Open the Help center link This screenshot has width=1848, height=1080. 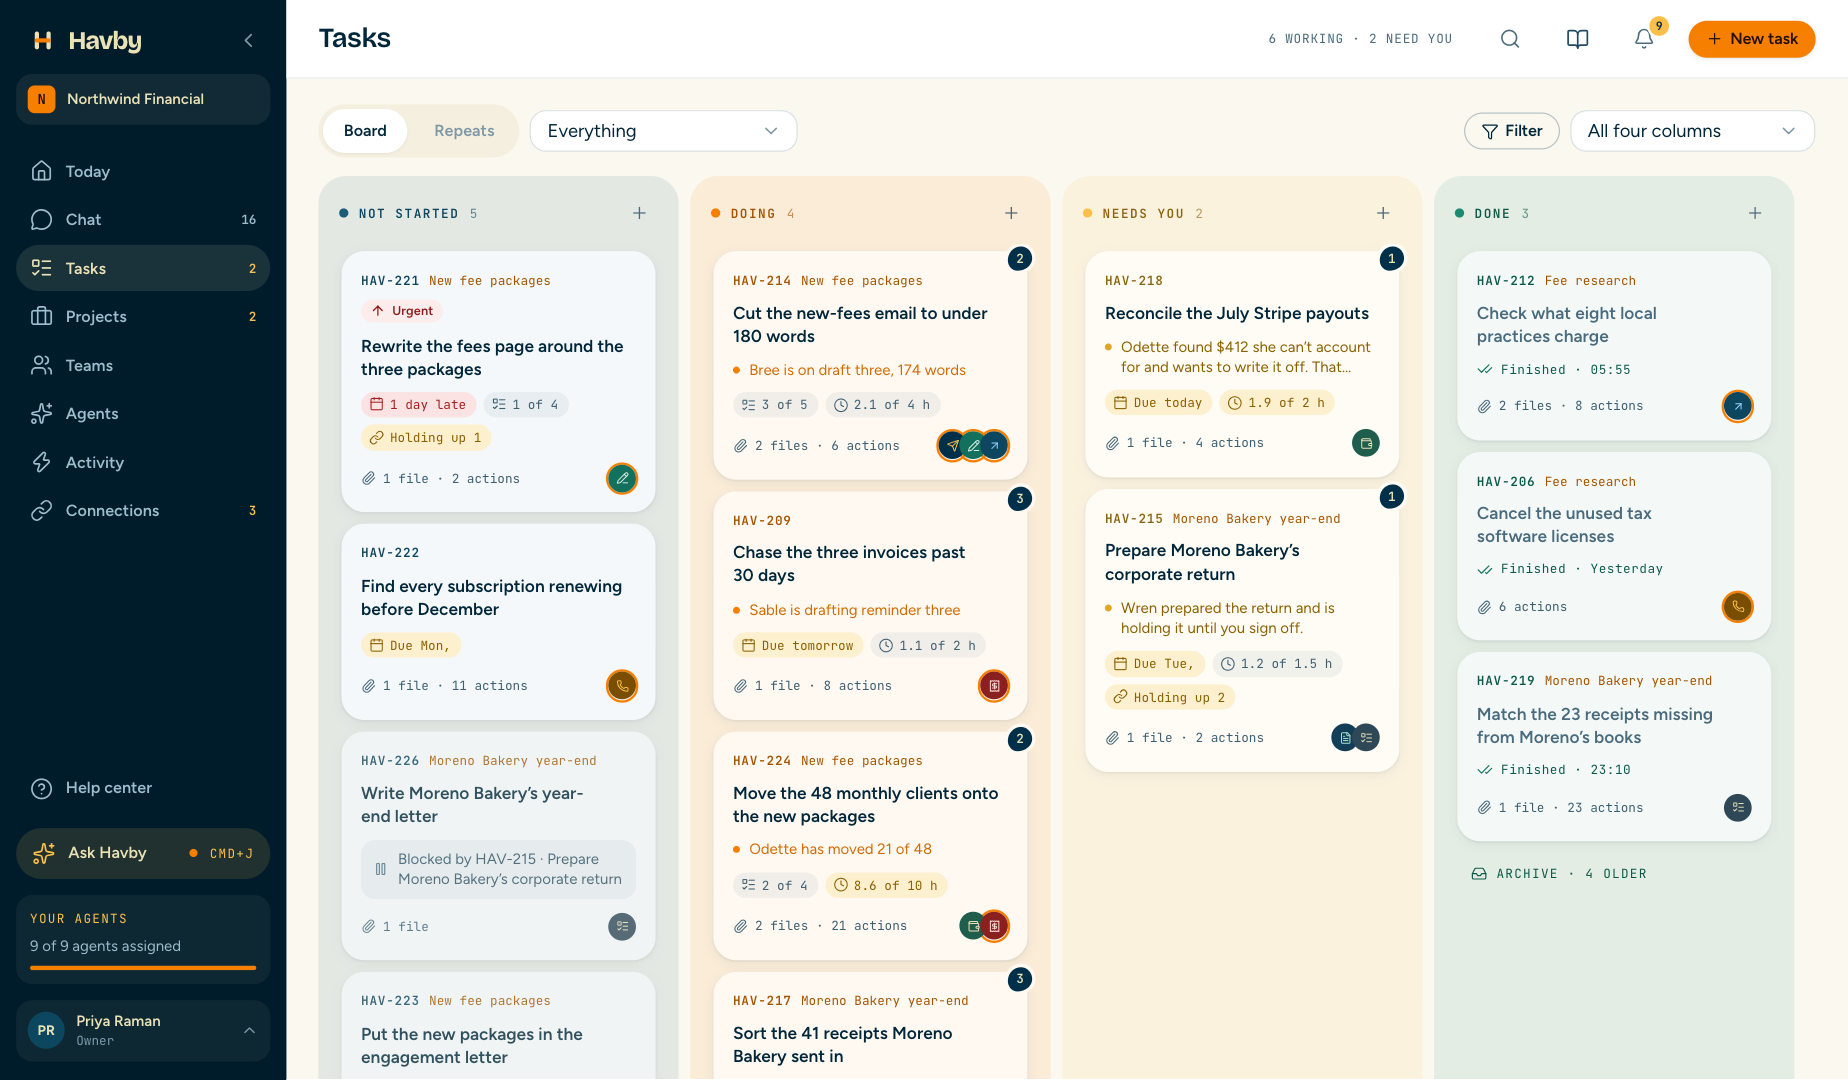pos(143,788)
